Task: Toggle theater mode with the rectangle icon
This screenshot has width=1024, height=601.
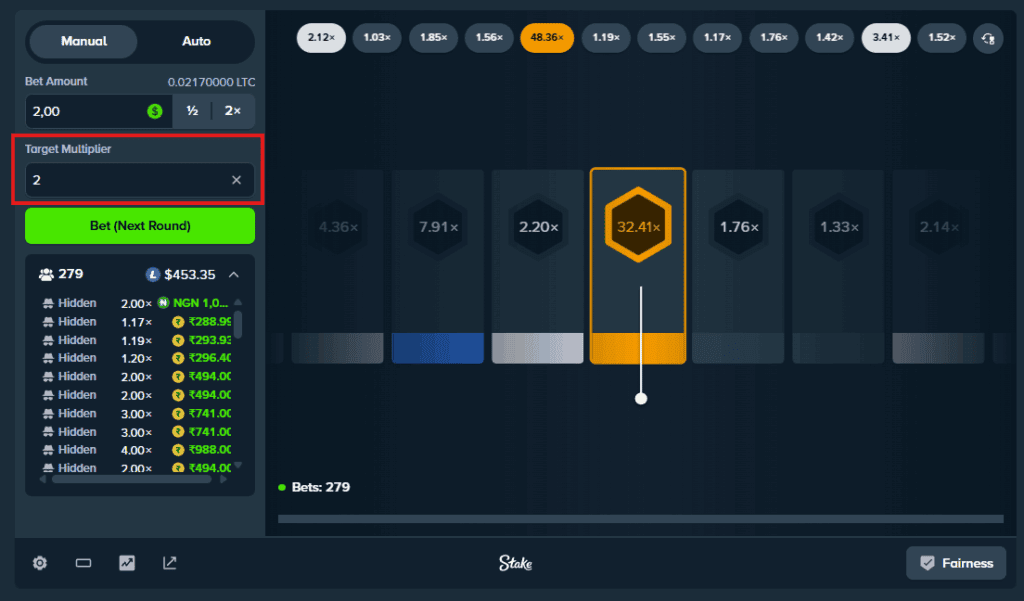Action: pos(83,563)
